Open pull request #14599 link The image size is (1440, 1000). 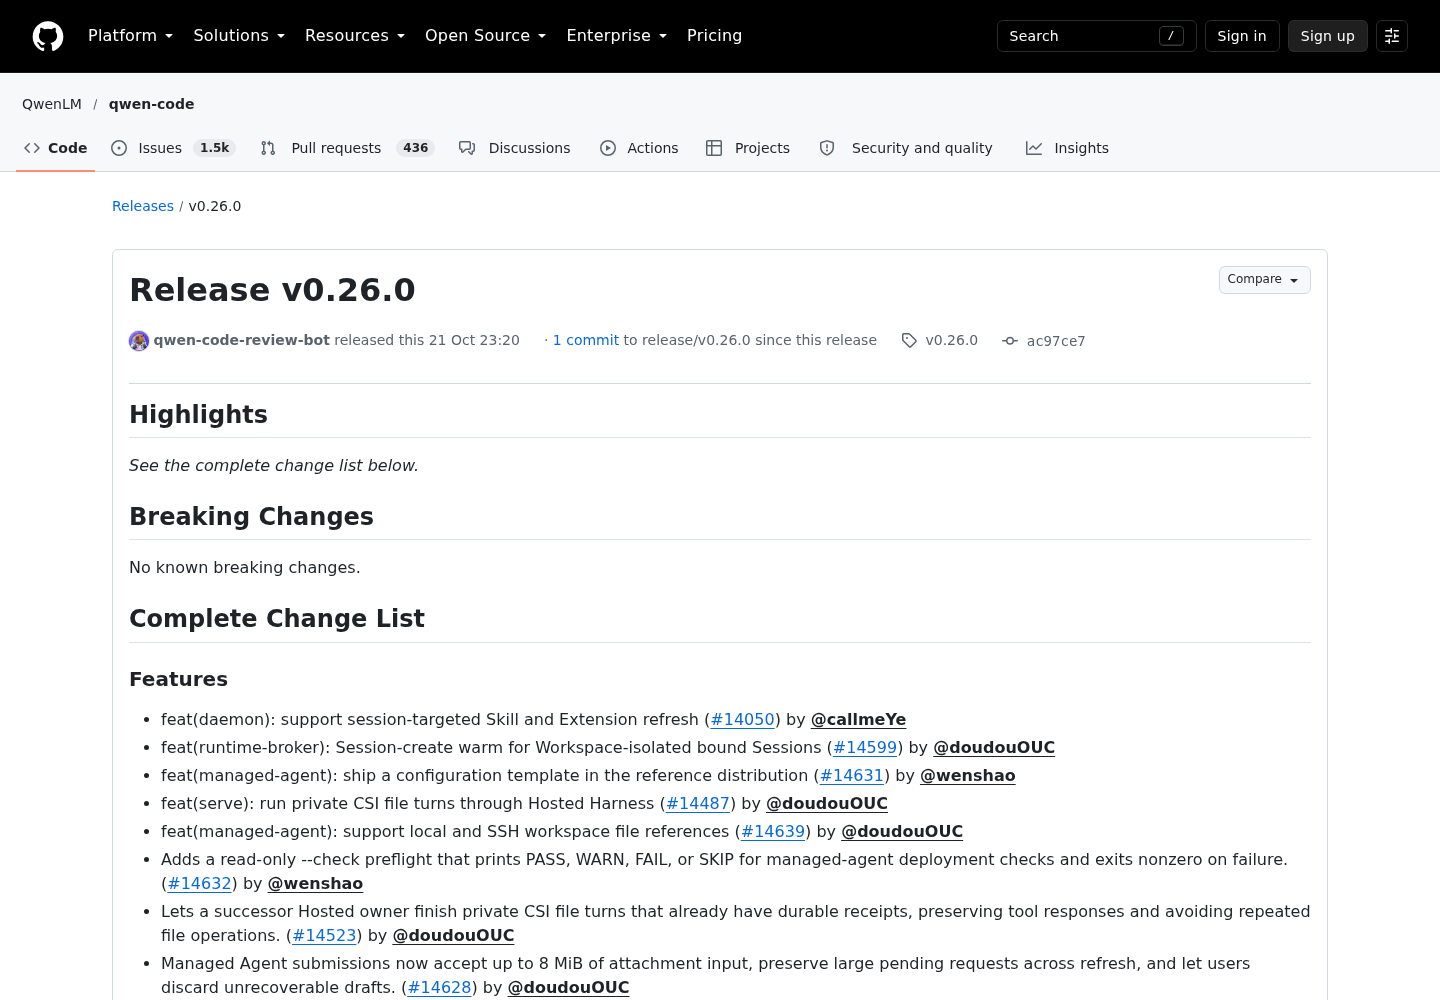[865, 748]
